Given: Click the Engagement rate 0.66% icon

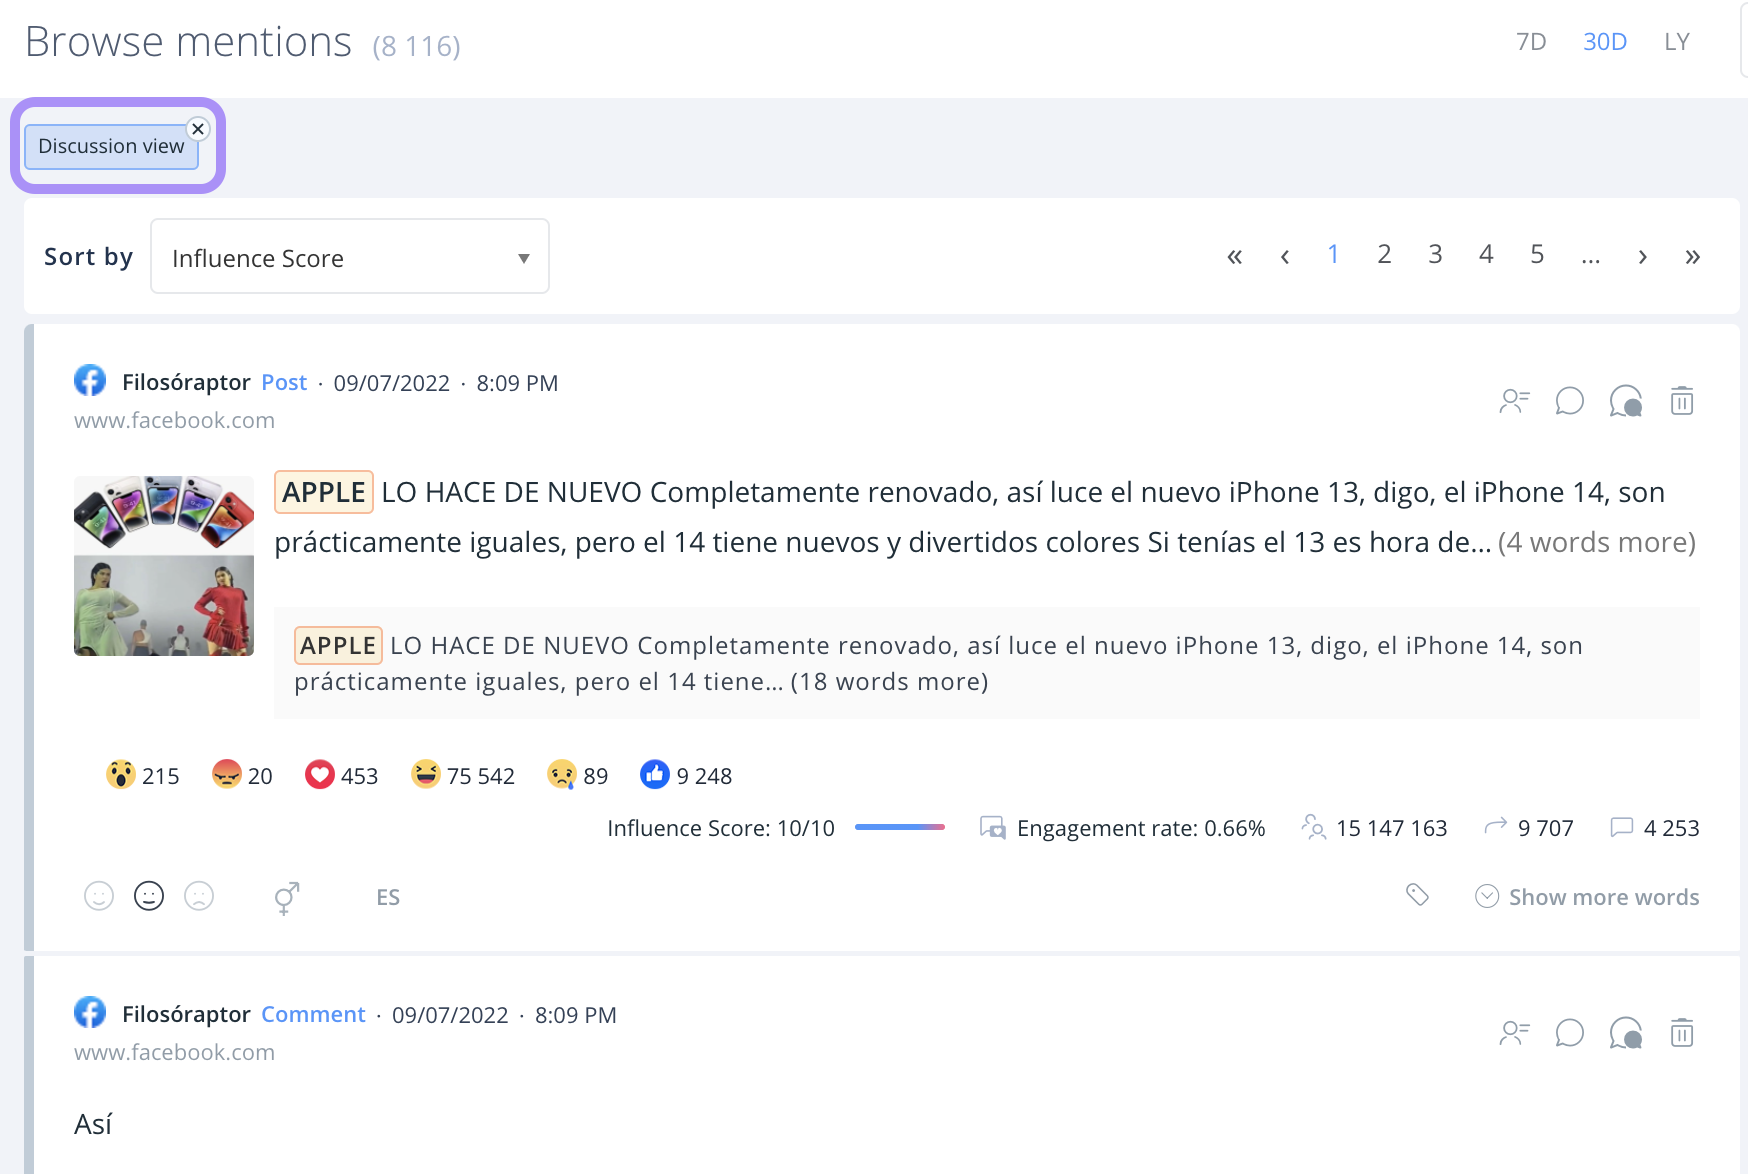Looking at the screenshot, I should (x=992, y=828).
